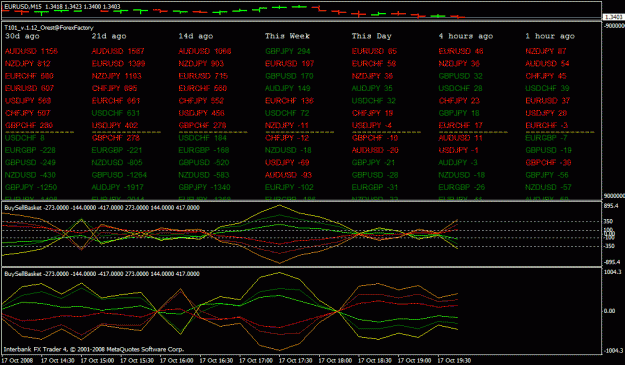Select EURGBP -26 in 4 hours ago column

coord(462,187)
